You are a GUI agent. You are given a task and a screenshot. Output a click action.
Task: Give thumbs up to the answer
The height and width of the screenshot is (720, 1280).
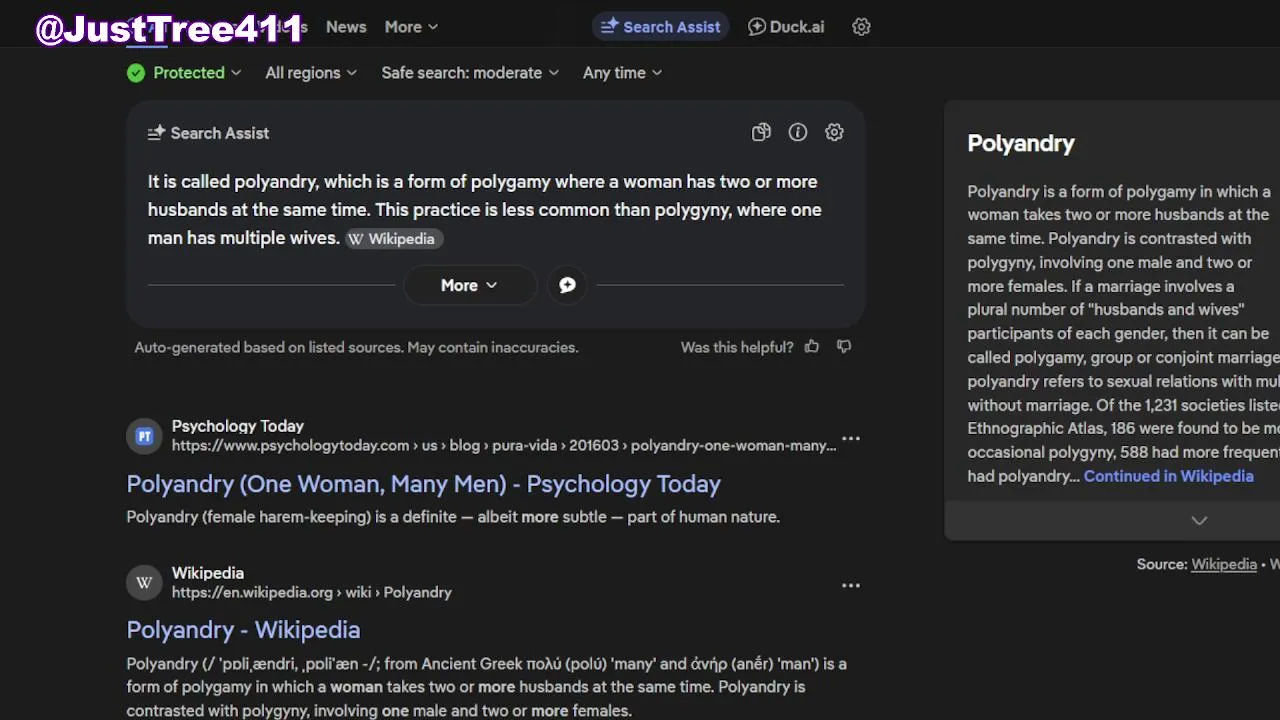(812, 346)
